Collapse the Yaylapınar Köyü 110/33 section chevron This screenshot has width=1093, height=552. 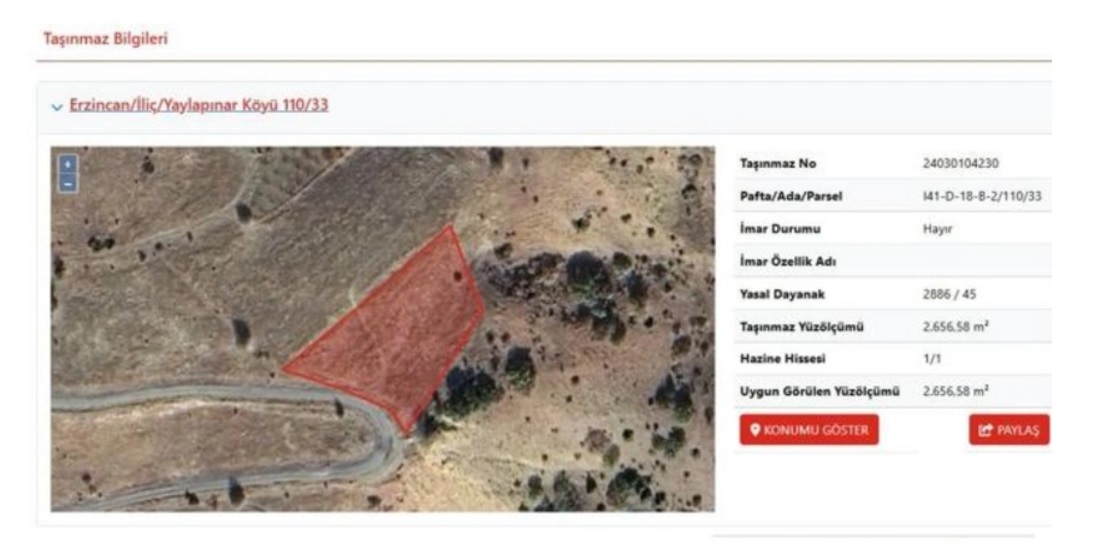pyautogui.click(x=56, y=107)
